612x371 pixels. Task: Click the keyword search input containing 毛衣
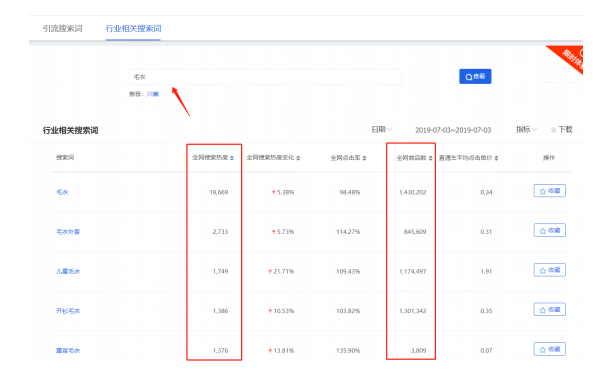(x=265, y=77)
